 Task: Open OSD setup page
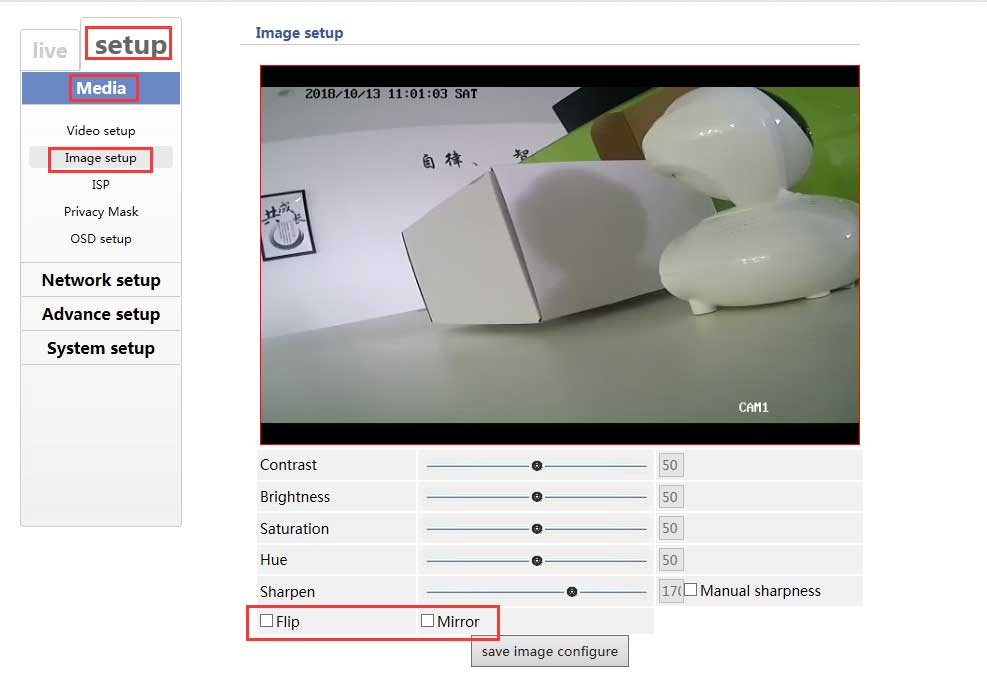[101, 239]
